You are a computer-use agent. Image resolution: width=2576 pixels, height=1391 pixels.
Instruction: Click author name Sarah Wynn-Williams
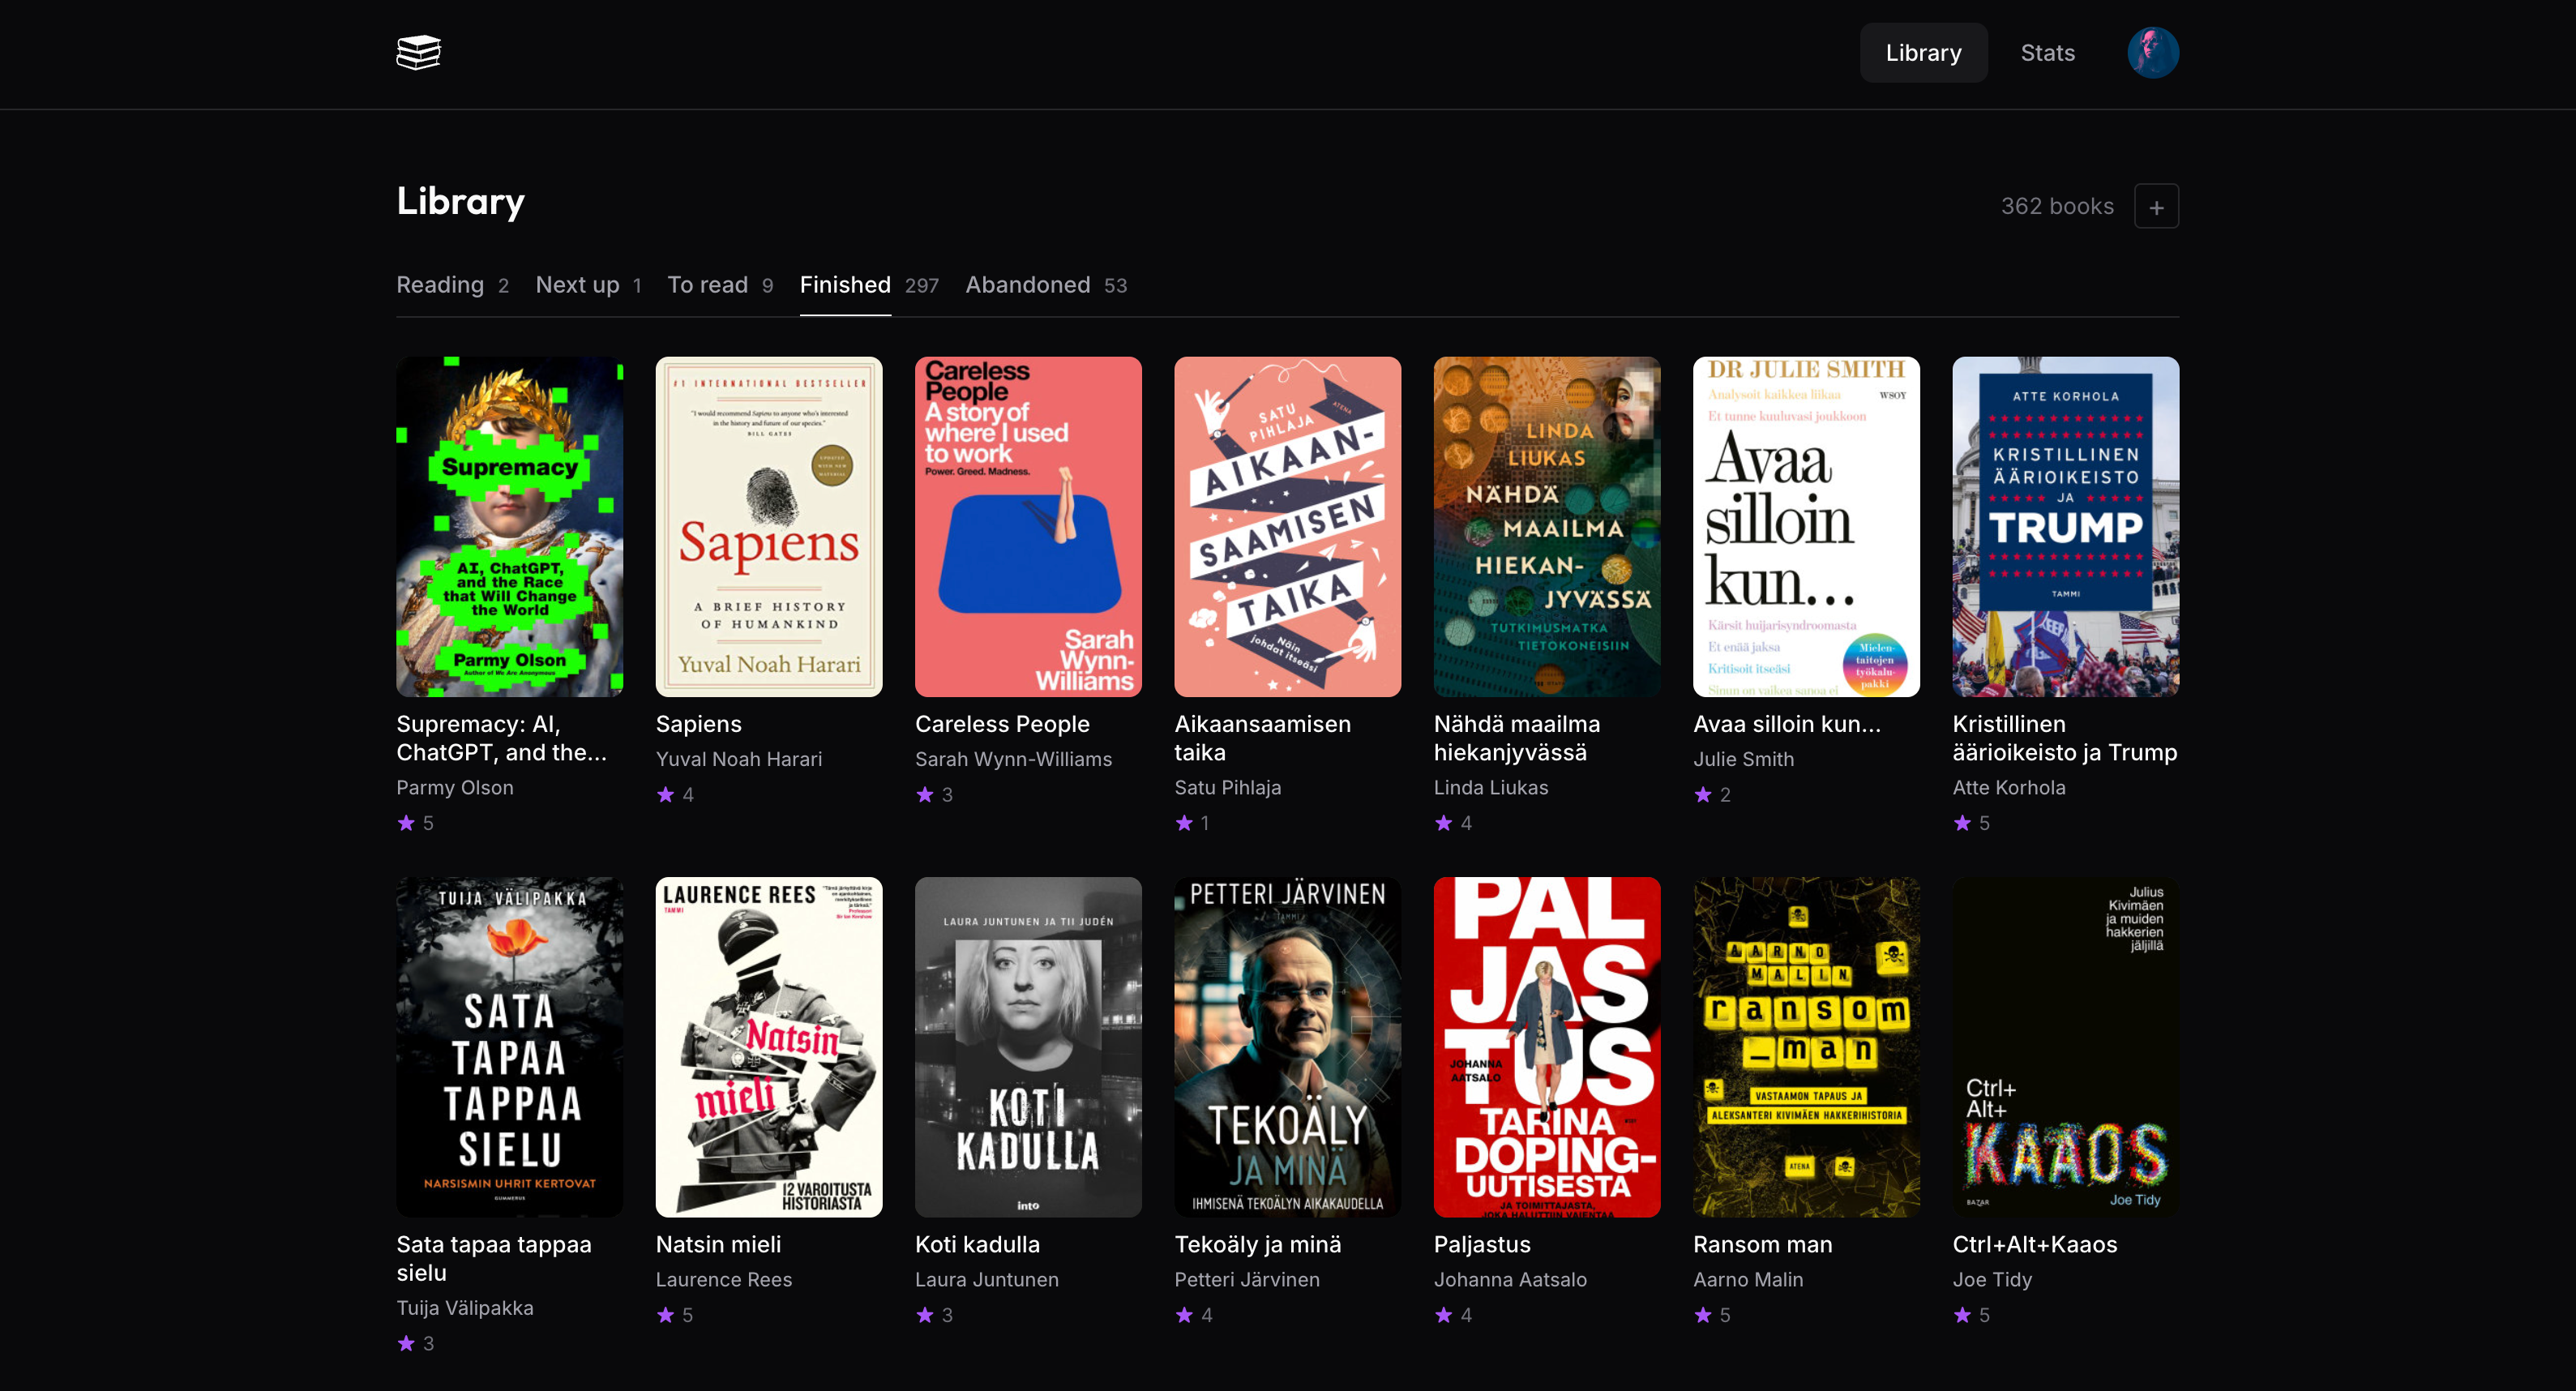point(1013,759)
